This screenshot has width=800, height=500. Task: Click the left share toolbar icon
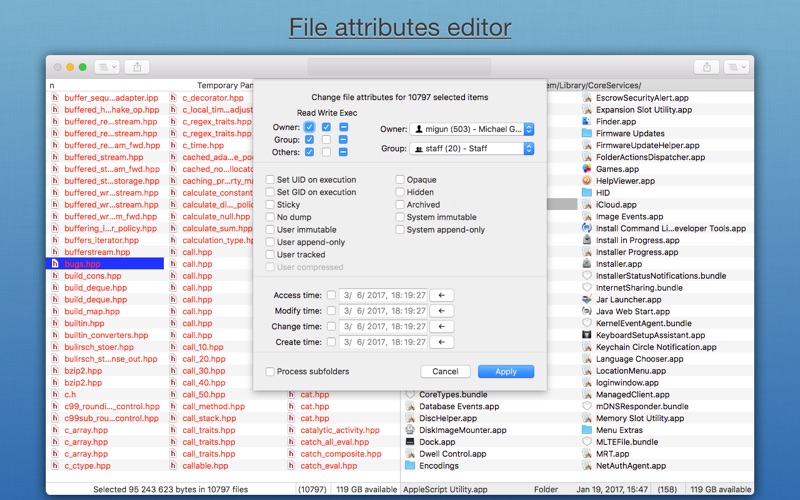coord(137,67)
